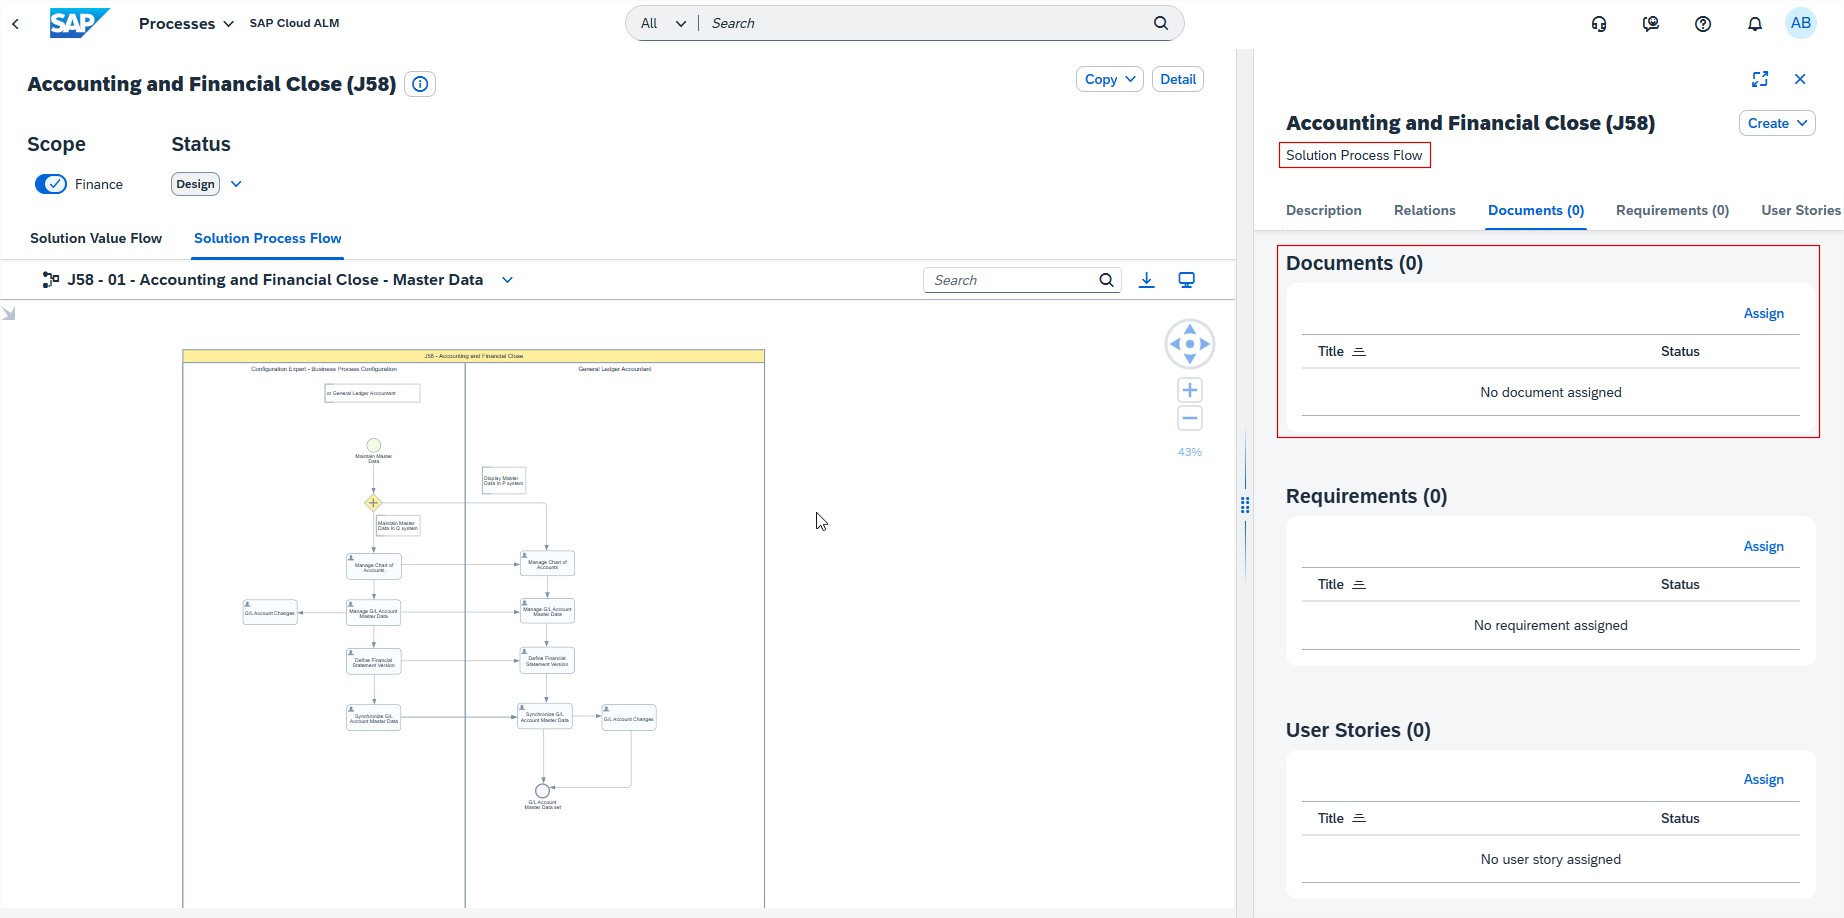Click the download diagram icon
Image resolution: width=1844 pixels, height=918 pixels.
click(x=1146, y=280)
